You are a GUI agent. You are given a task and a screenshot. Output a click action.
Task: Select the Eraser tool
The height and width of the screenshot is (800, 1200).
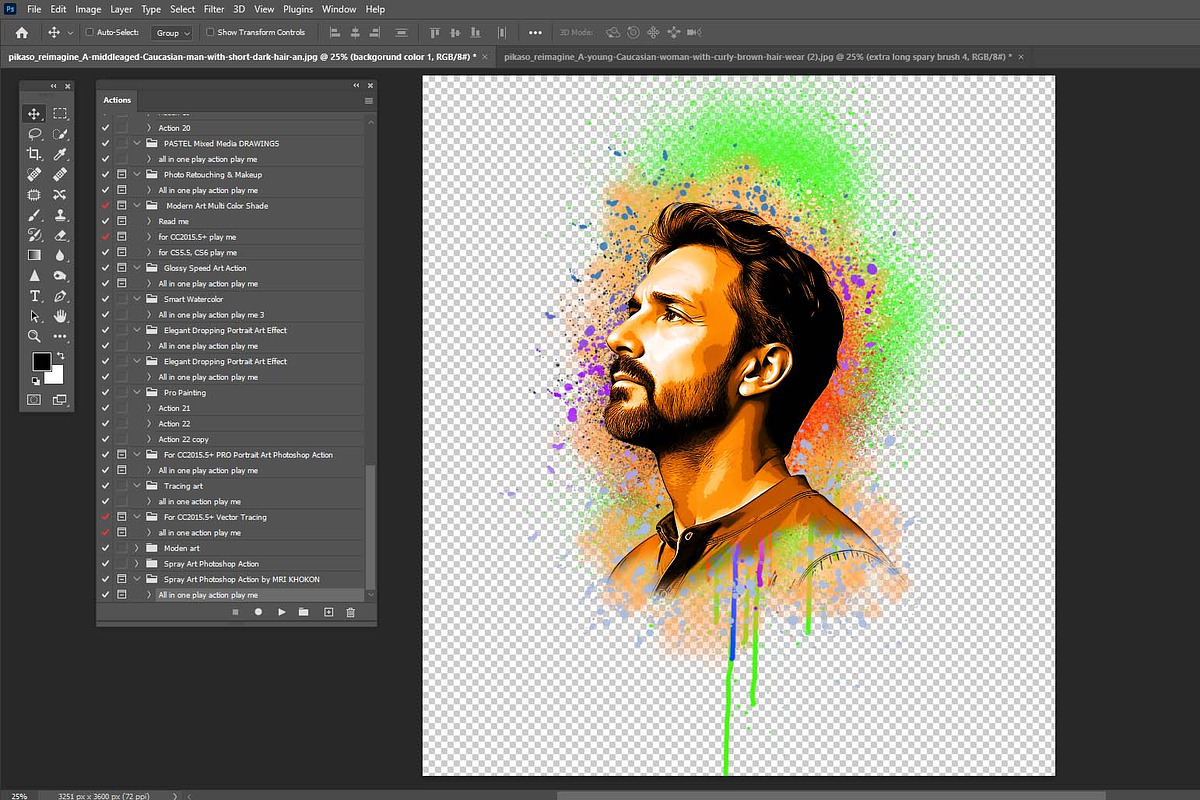pos(60,235)
